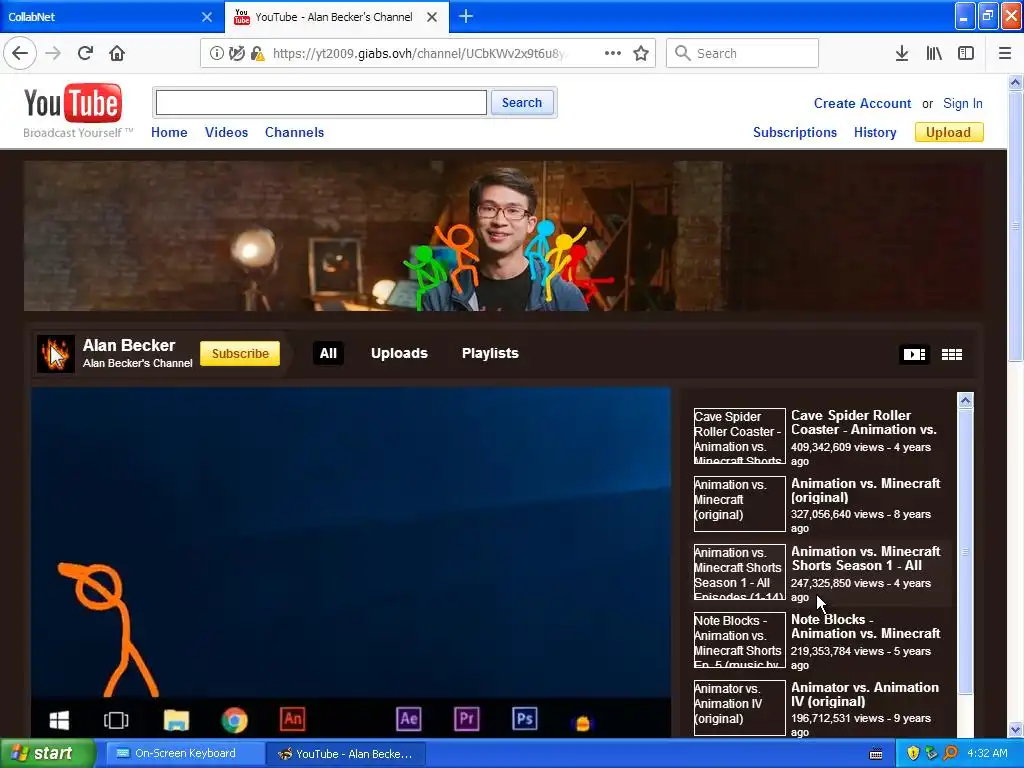Switch to player view layout icon

(x=914, y=354)
